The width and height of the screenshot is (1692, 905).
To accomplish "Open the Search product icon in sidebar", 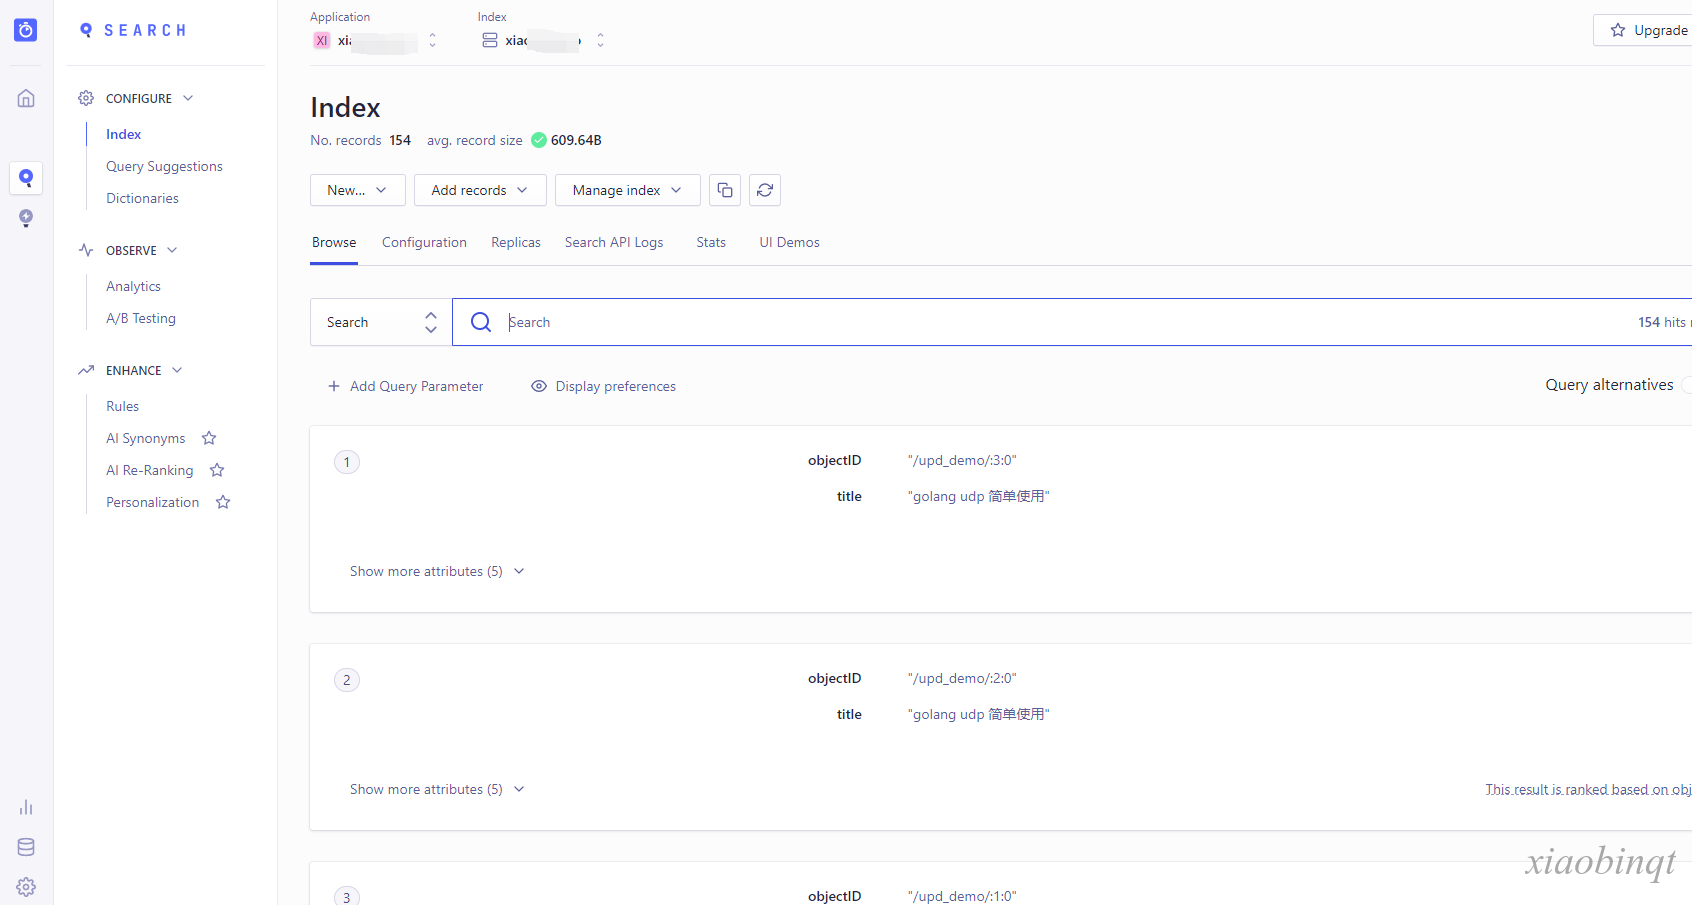I will pyautogui.click(x=26, y=178).
